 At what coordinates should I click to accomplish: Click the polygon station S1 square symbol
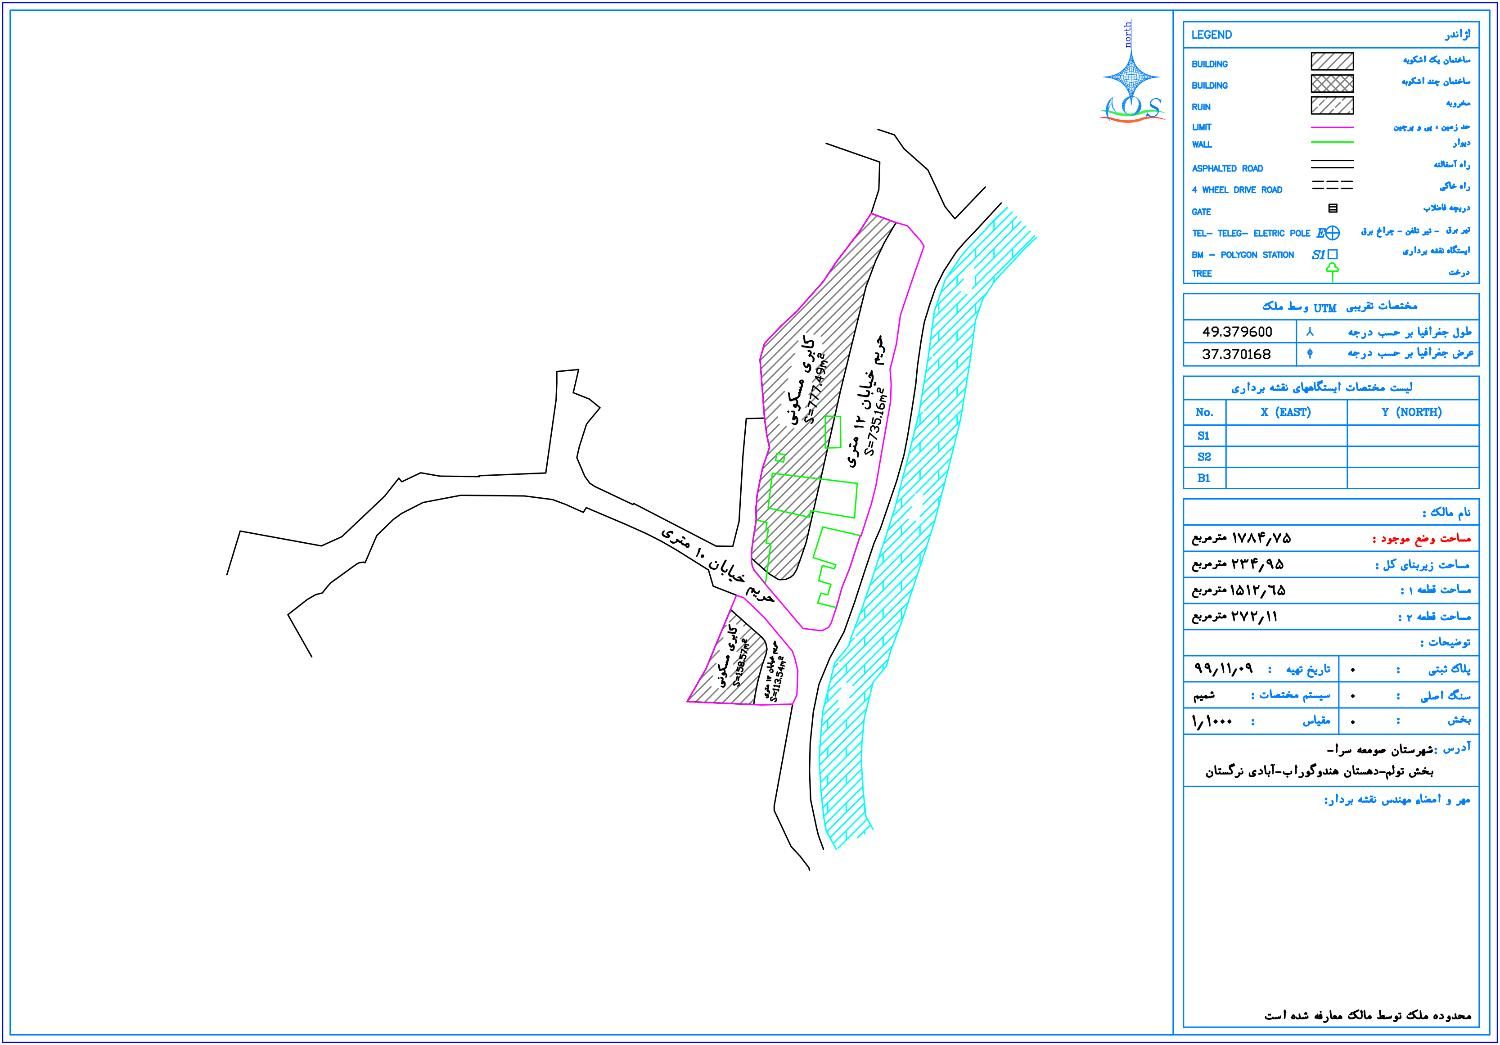tap(1333, 255)
